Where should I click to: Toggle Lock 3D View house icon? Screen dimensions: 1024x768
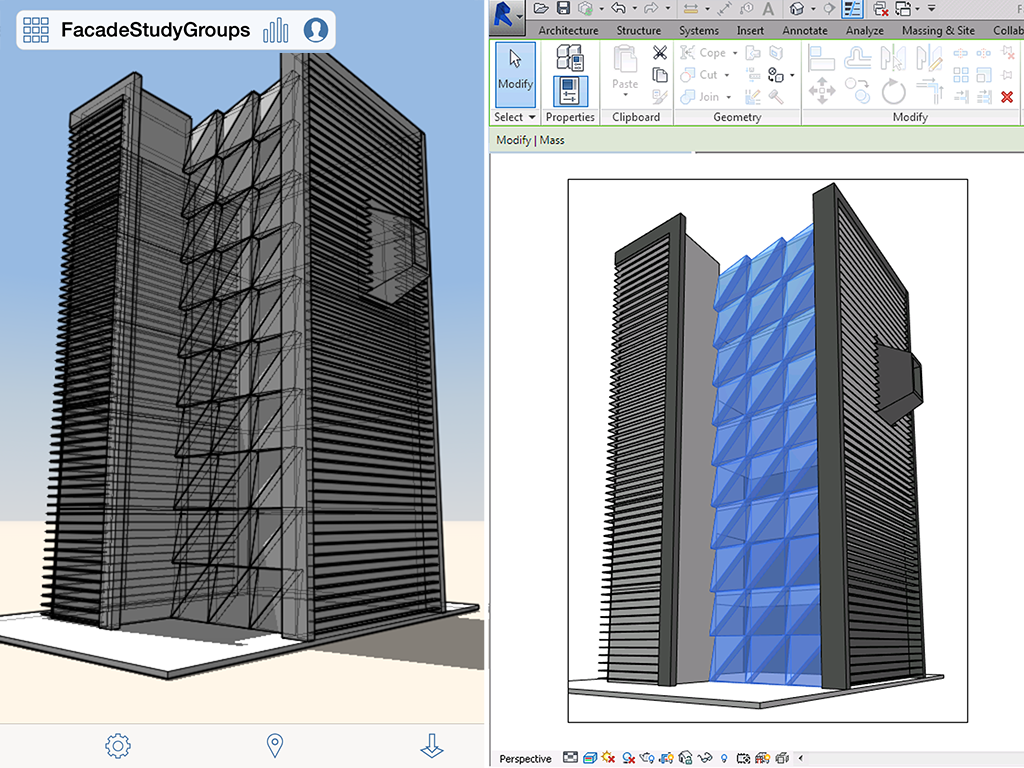click(685, 758)
